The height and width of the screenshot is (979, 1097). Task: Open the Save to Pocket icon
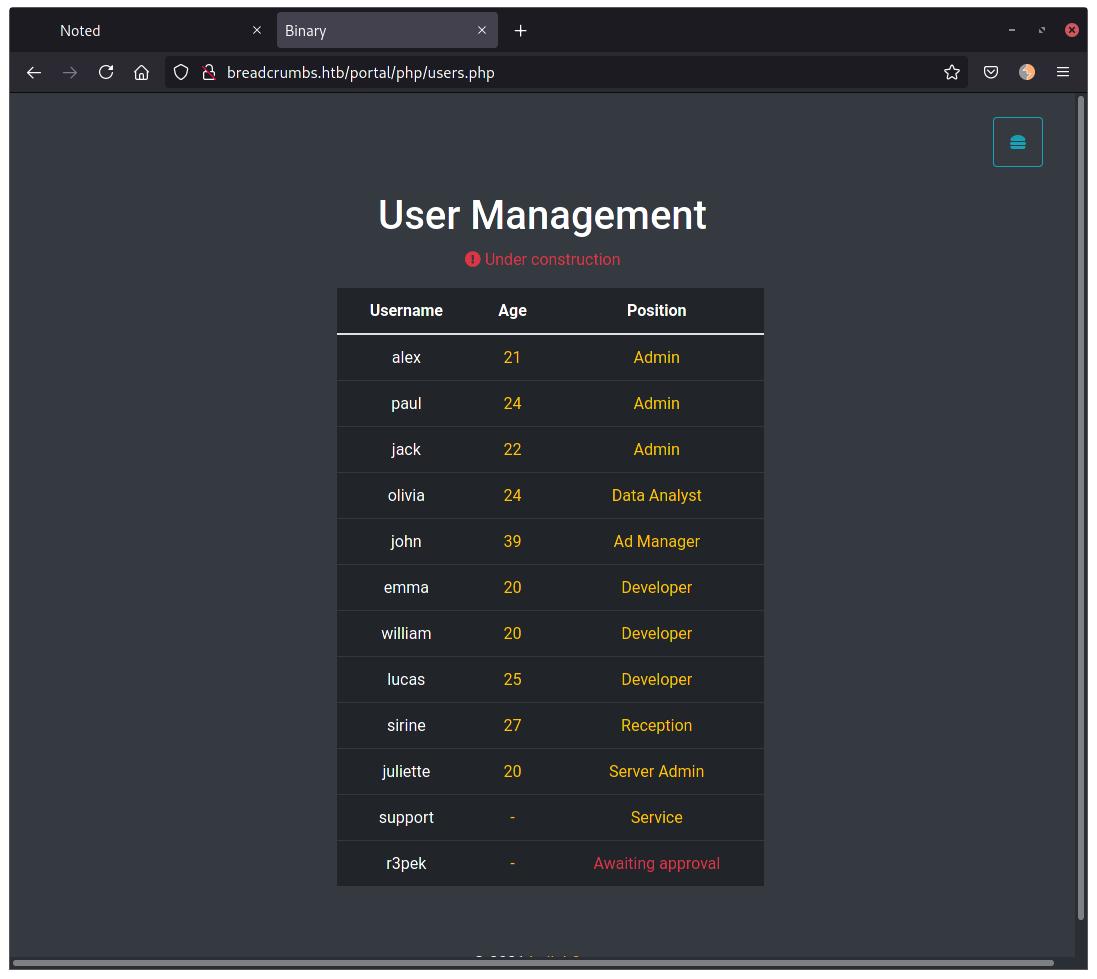990,72
